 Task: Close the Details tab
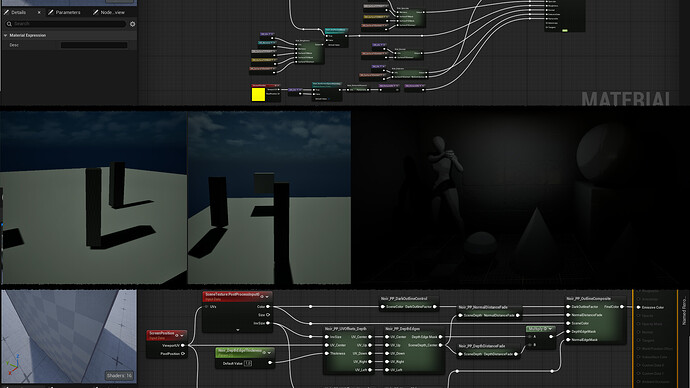[x=39, y=12]
